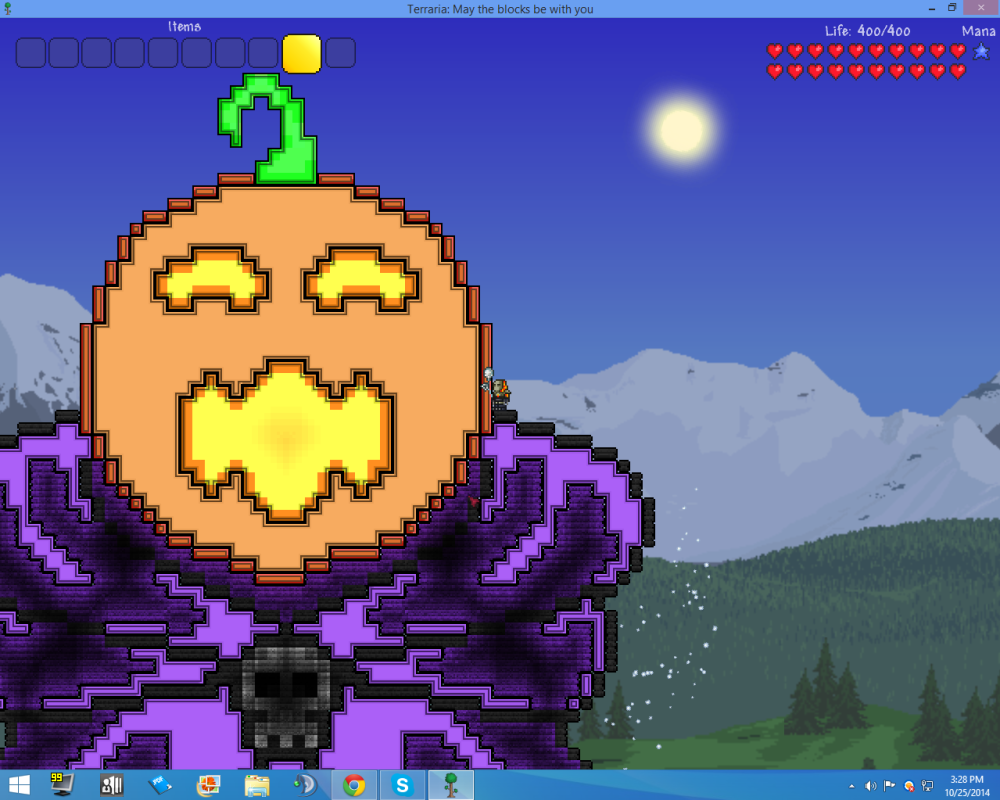Click the "Life: 400/400" label
This screenshot has height=800, width=1000.
(867, 31)
